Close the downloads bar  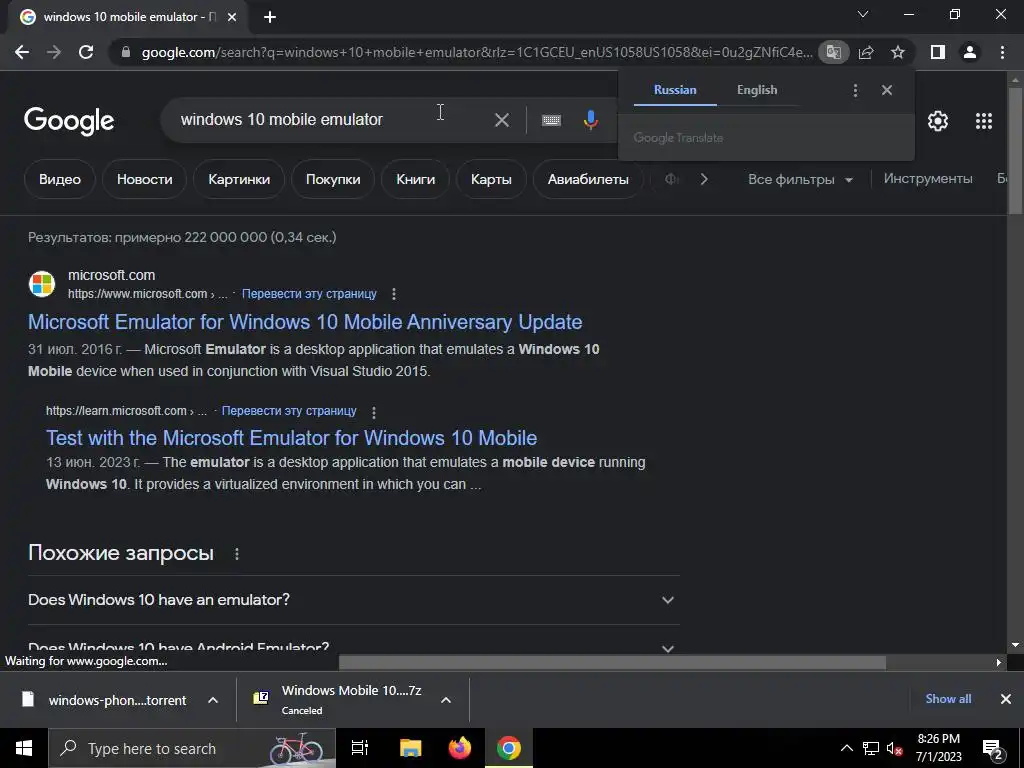click(x=1006, y=699)
